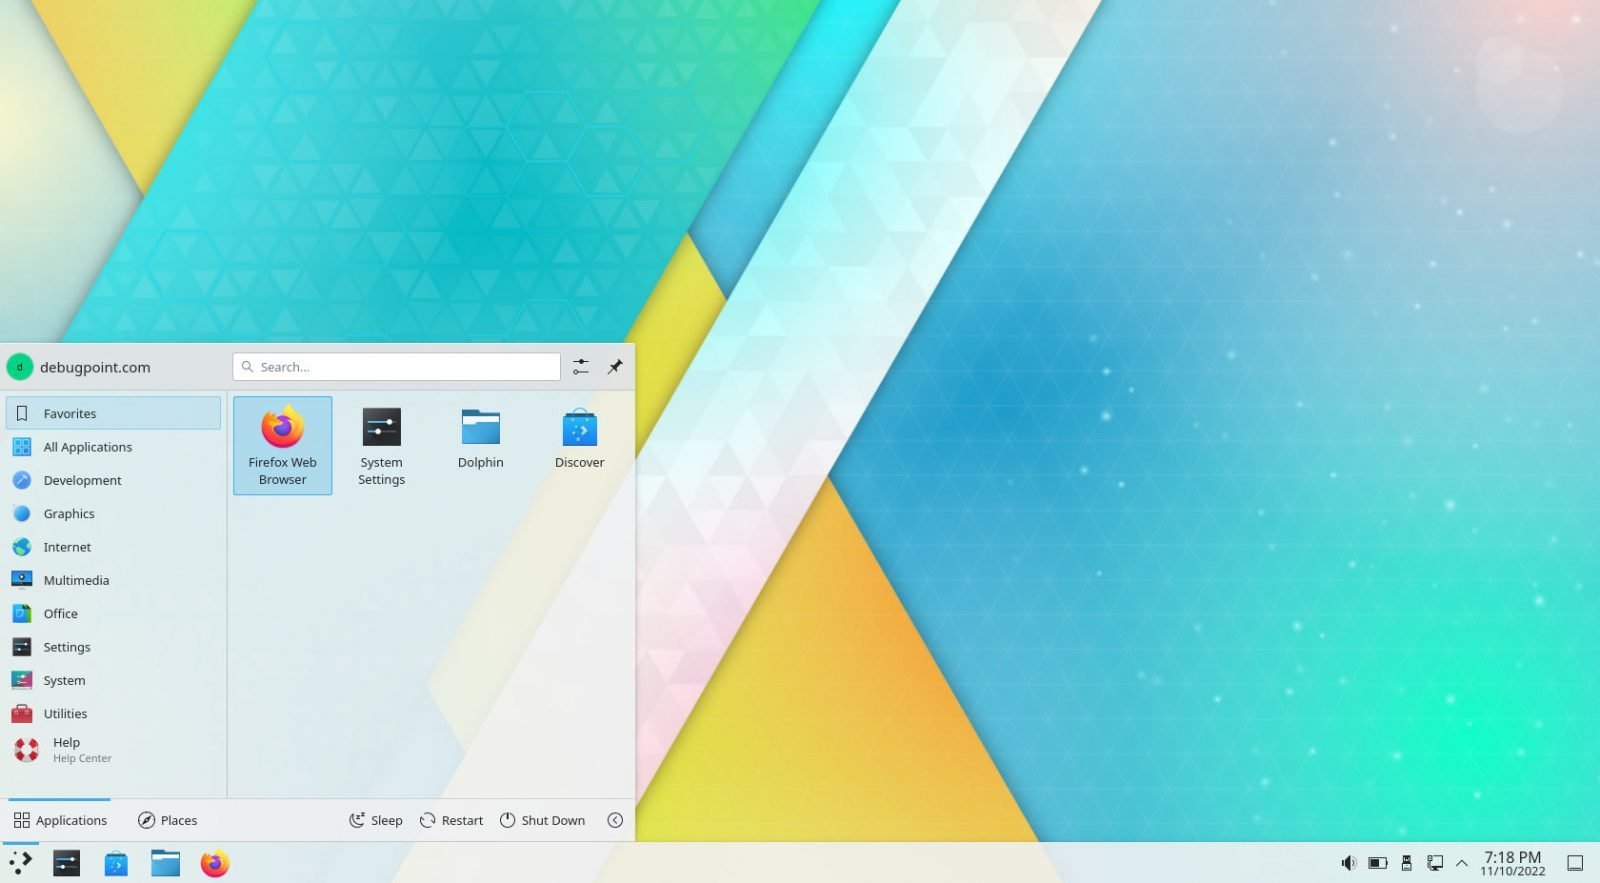The image size is (1600, 883).
Task: Open System Settings from Favorites grid
Action: click(381, 445)
